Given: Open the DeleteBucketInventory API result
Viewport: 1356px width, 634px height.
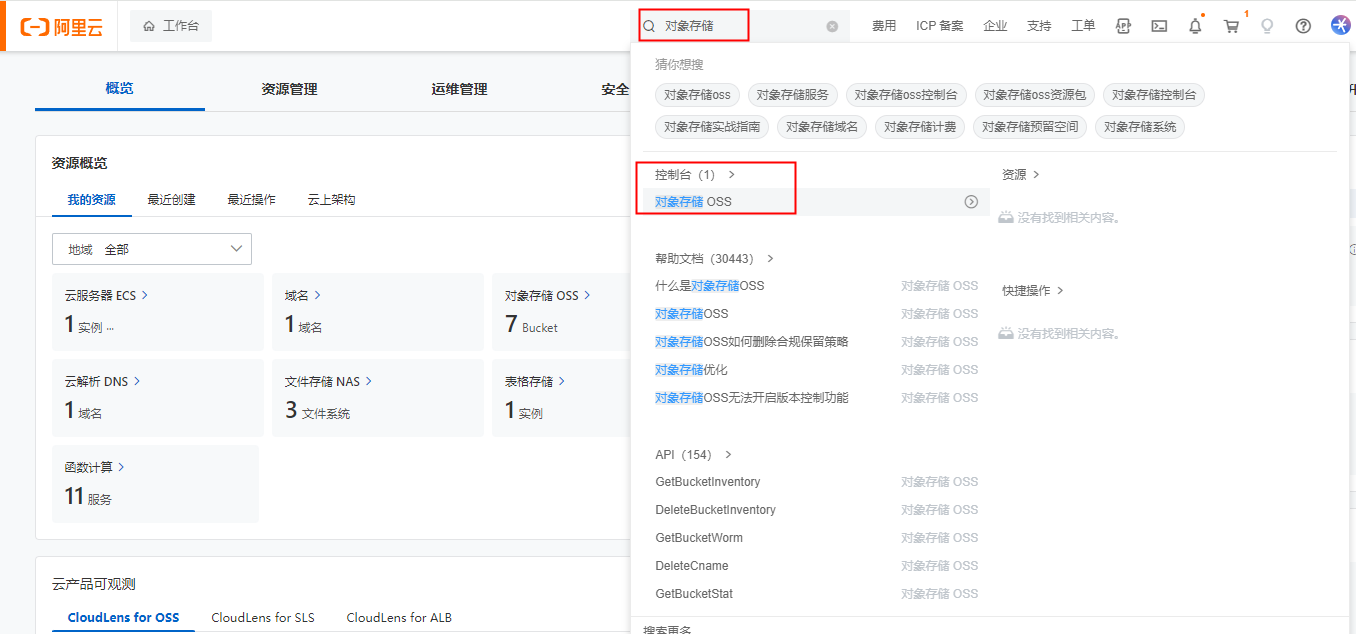Looking at the screenshot, I should tap(715, 510).
